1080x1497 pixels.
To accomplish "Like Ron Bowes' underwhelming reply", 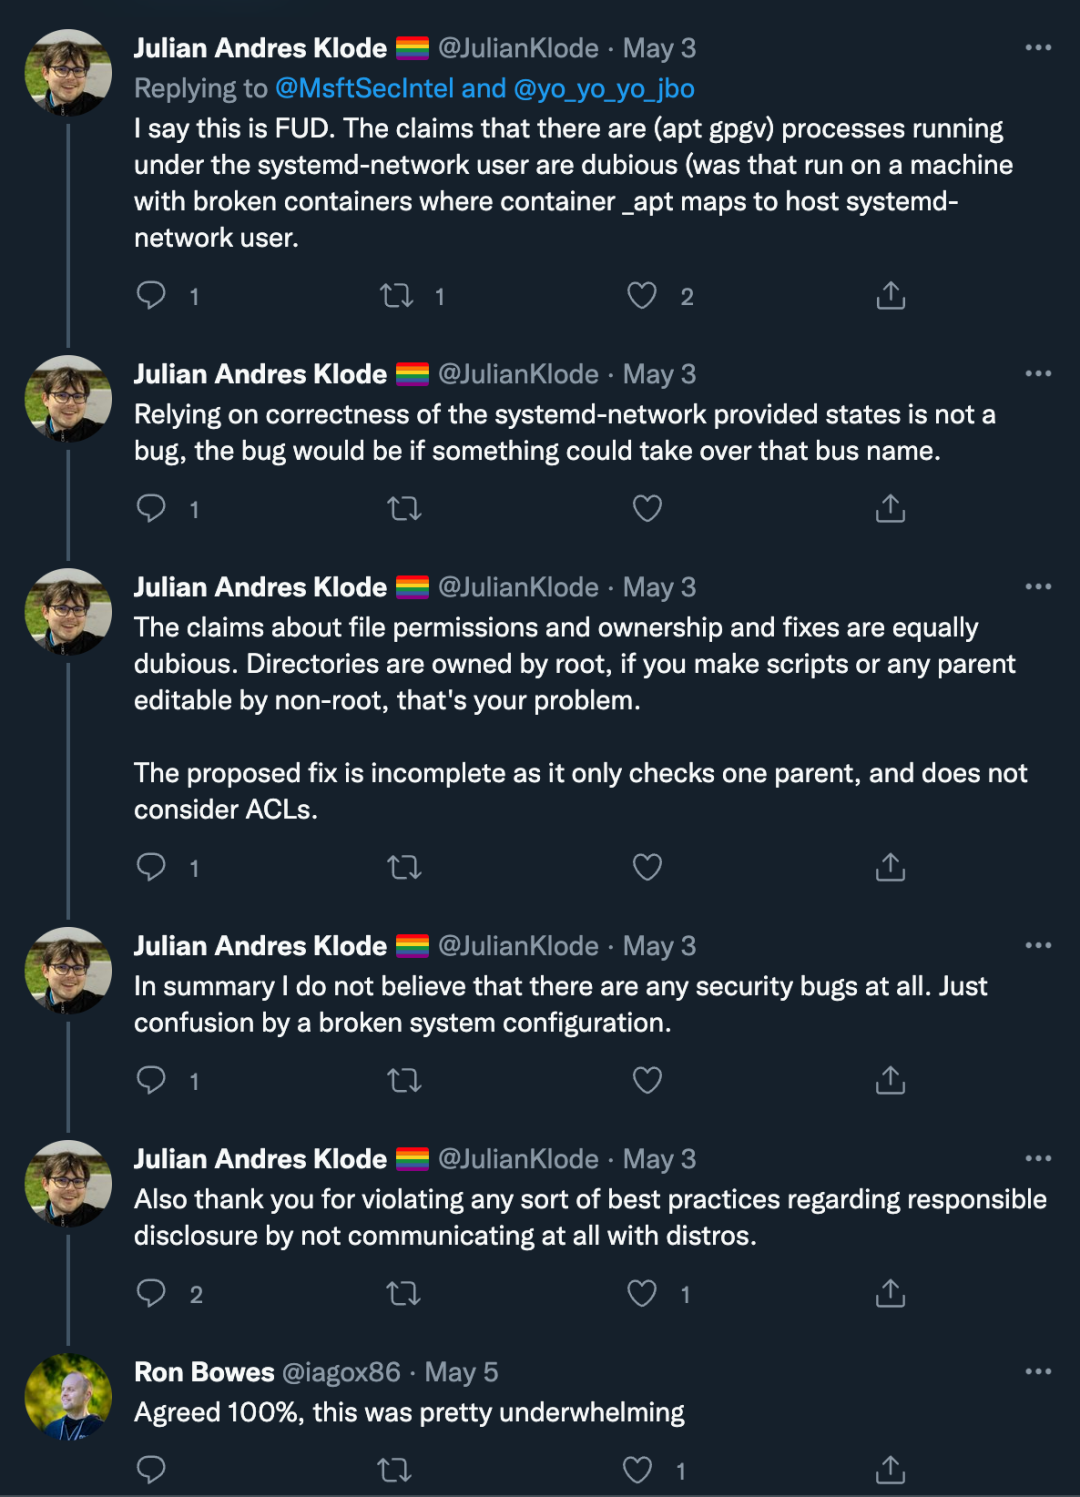I will (638, 1470).
